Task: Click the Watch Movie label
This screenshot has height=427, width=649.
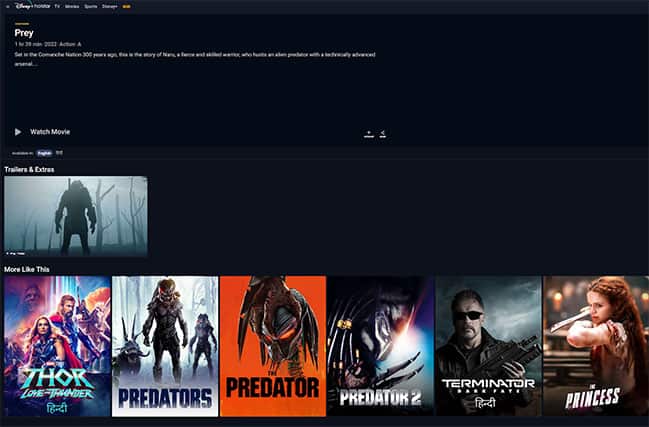Action: [x=50, y=132]
